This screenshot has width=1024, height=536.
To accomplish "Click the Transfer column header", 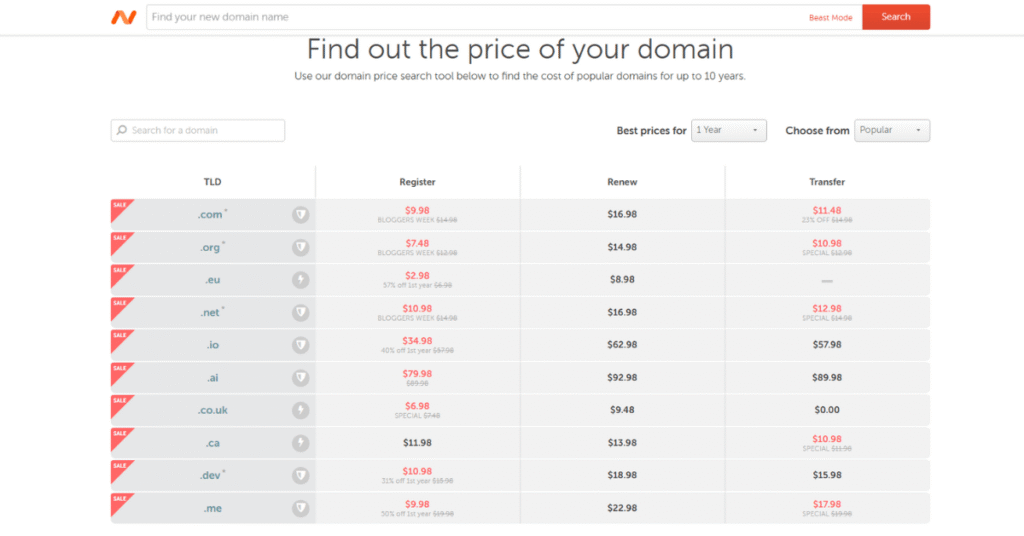I will pyautogui.click(x=827, y=182).
